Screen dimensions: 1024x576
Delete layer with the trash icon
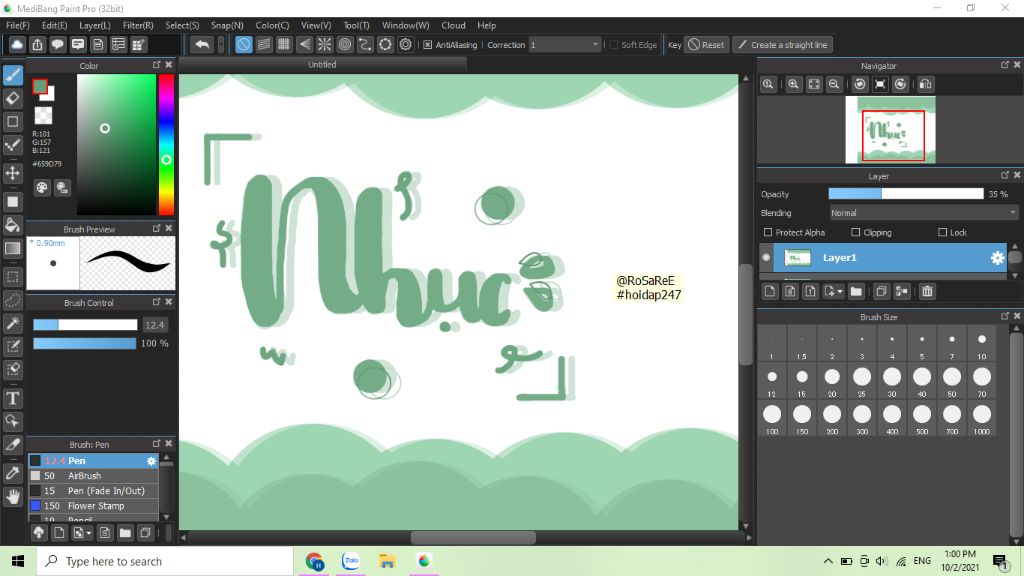coord(927,292)
